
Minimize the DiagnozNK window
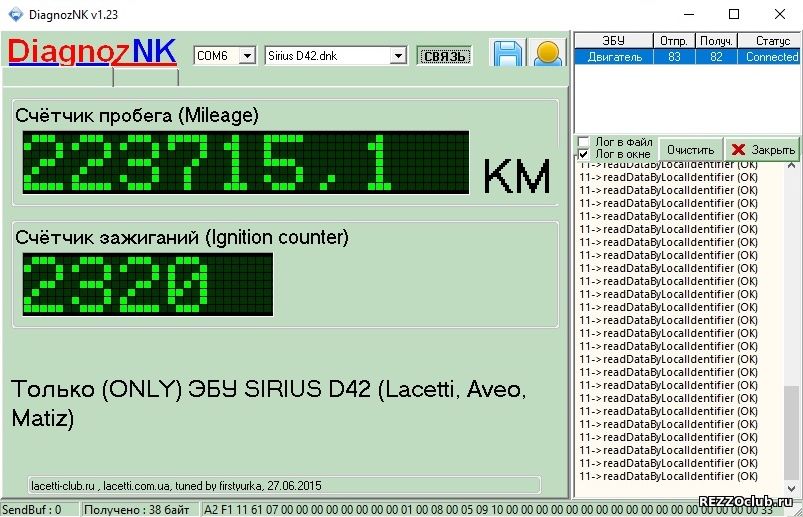point(689,14)
